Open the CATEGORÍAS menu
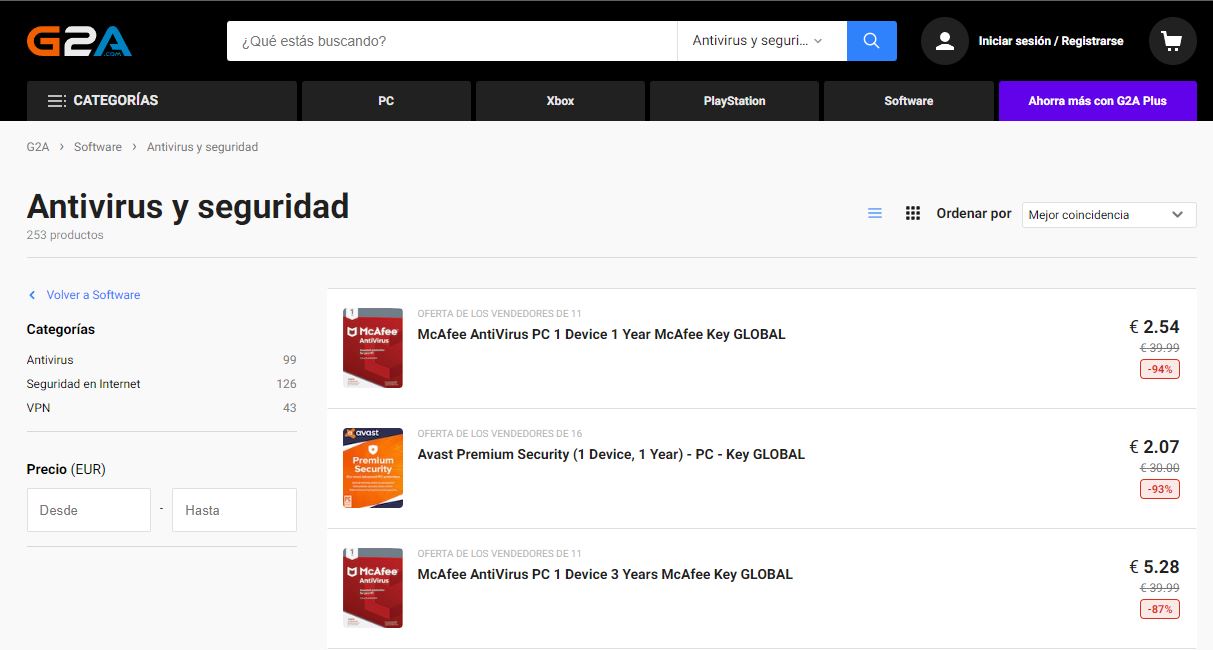This screenshot has height=650, width=1213. click(162, 101)
